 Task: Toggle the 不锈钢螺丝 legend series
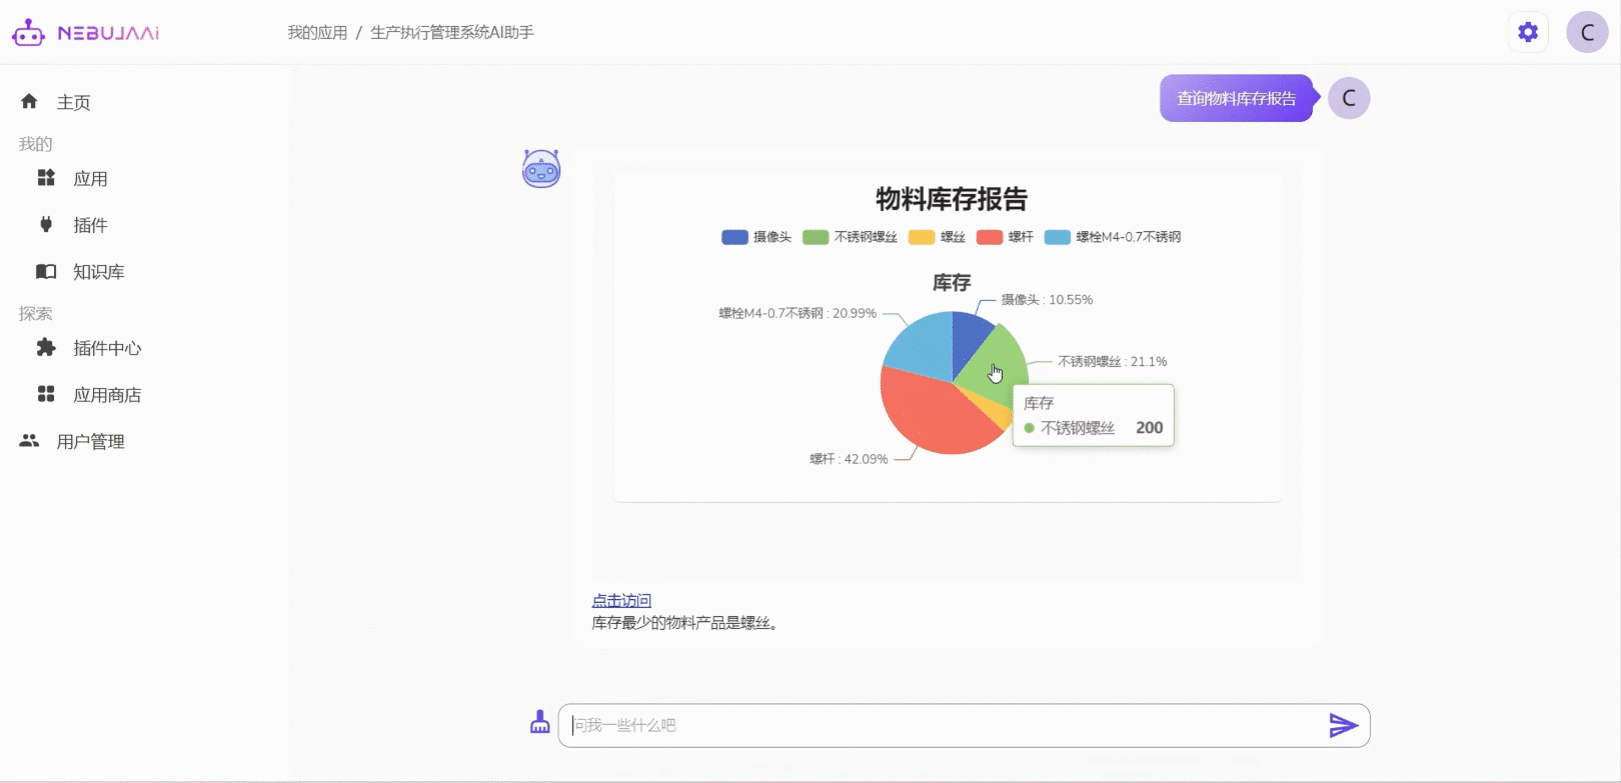point(849,237)
